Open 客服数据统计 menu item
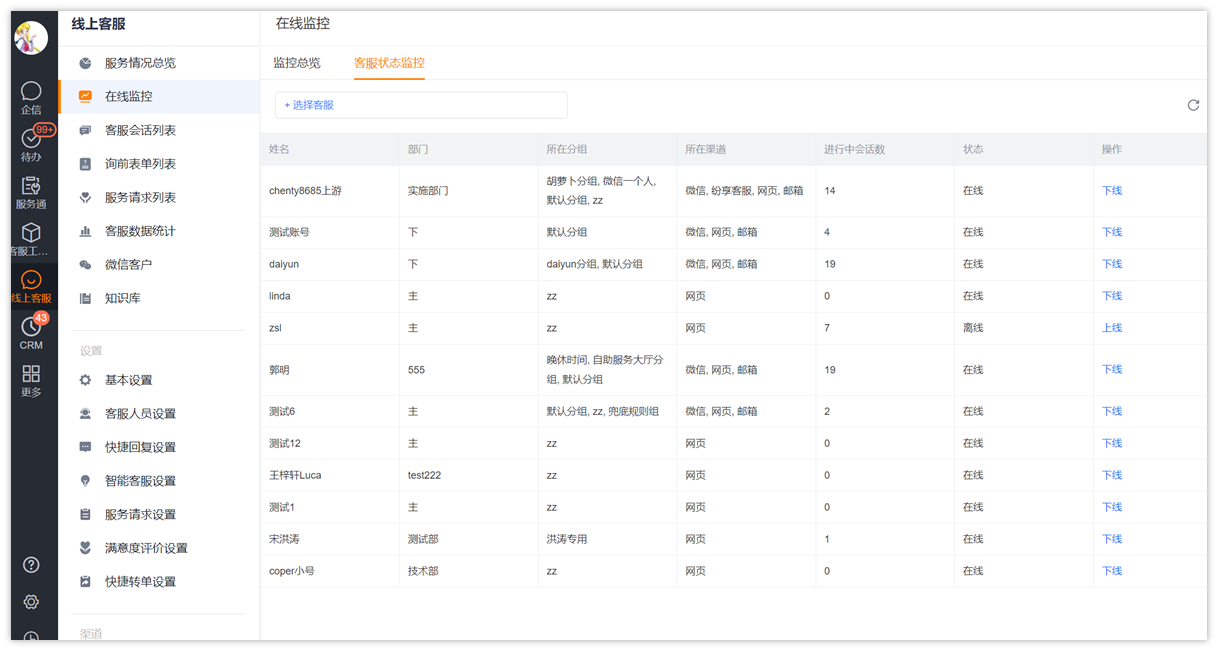The width and height of the screenshot is (1218, 651). 158,231
